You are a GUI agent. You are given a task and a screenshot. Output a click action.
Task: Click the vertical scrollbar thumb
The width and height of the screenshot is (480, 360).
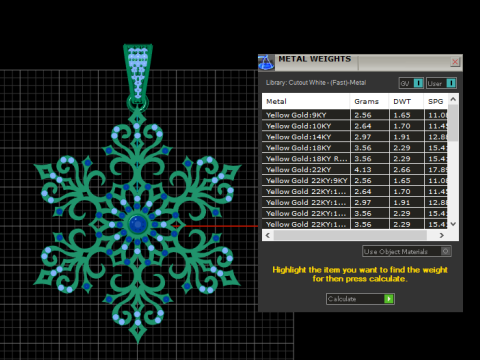[453, 122]
